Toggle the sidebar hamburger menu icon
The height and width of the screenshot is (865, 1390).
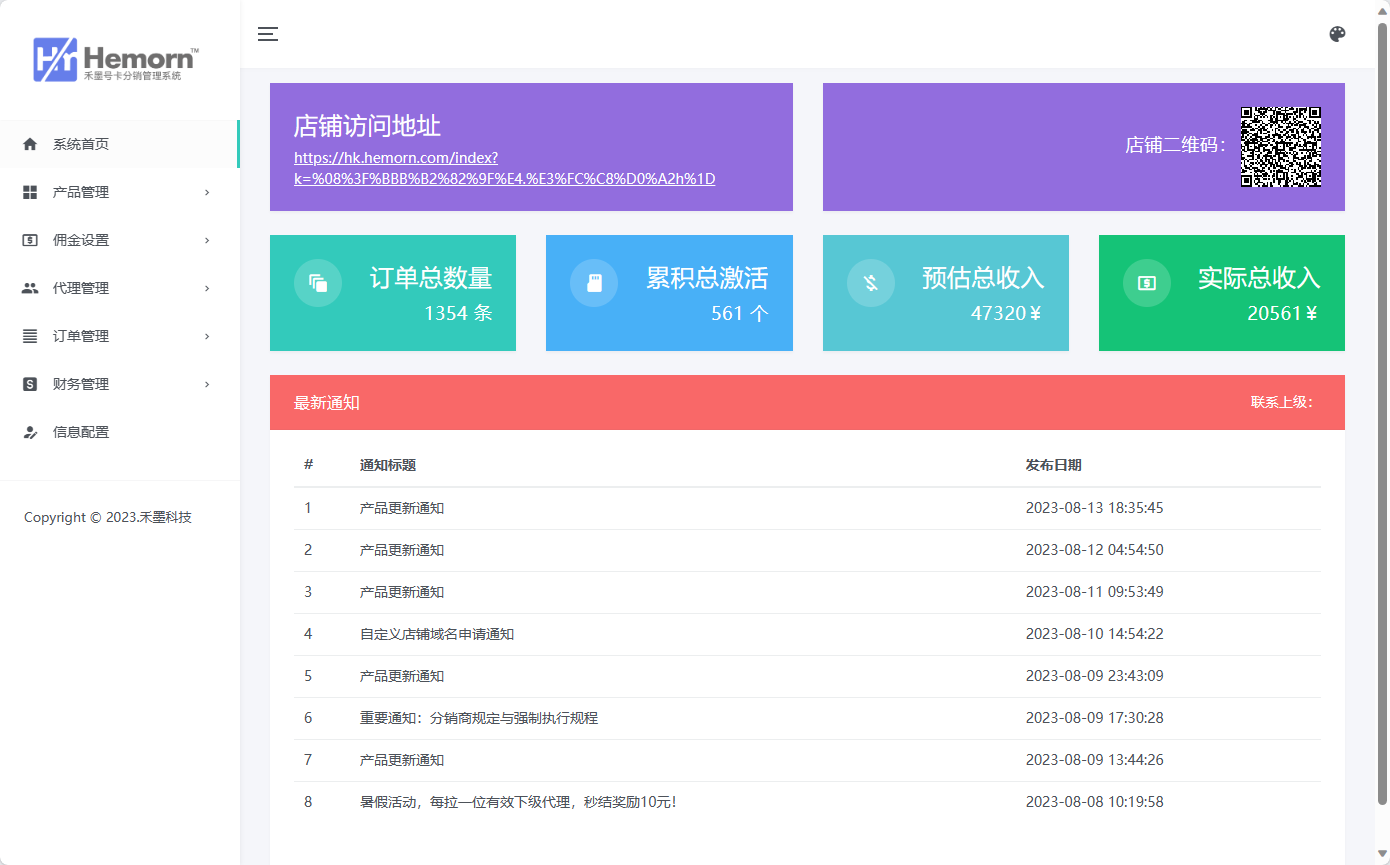[x=268, y=34]
